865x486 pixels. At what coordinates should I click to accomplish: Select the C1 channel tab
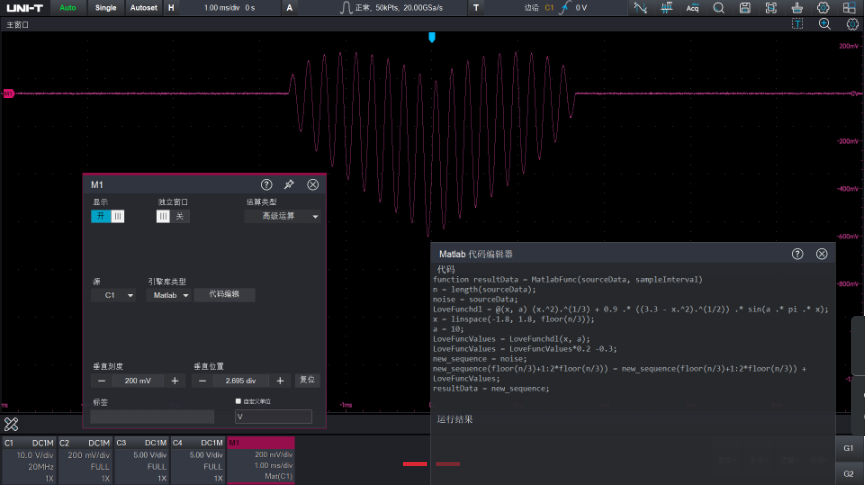click(29, 461)
